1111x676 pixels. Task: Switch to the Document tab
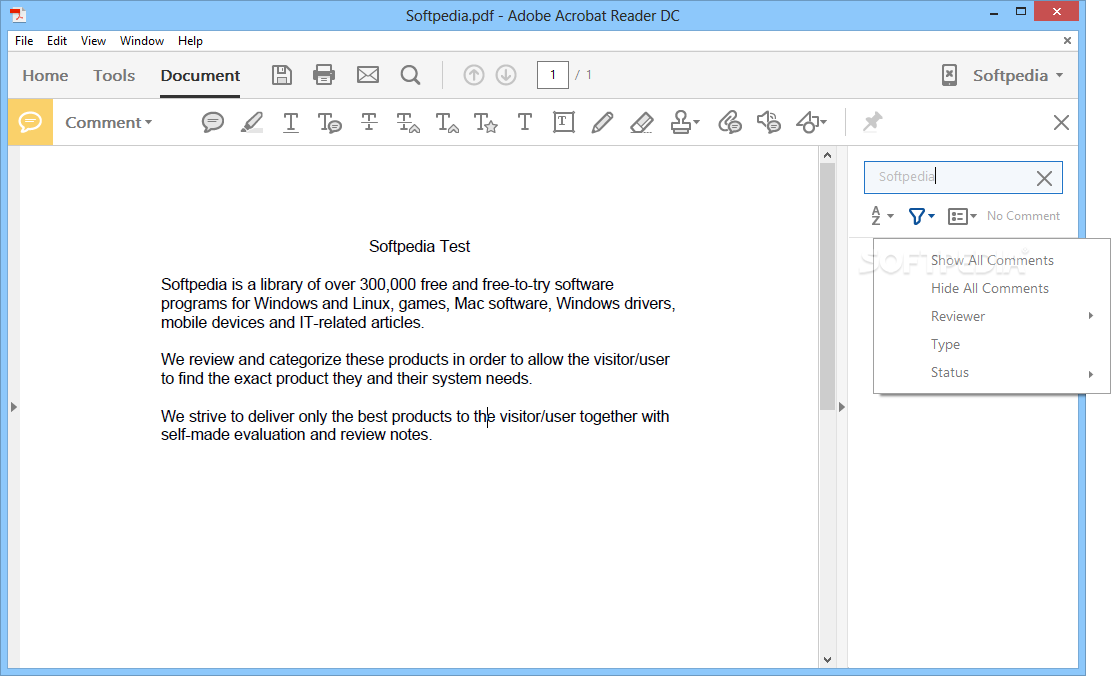201,75
